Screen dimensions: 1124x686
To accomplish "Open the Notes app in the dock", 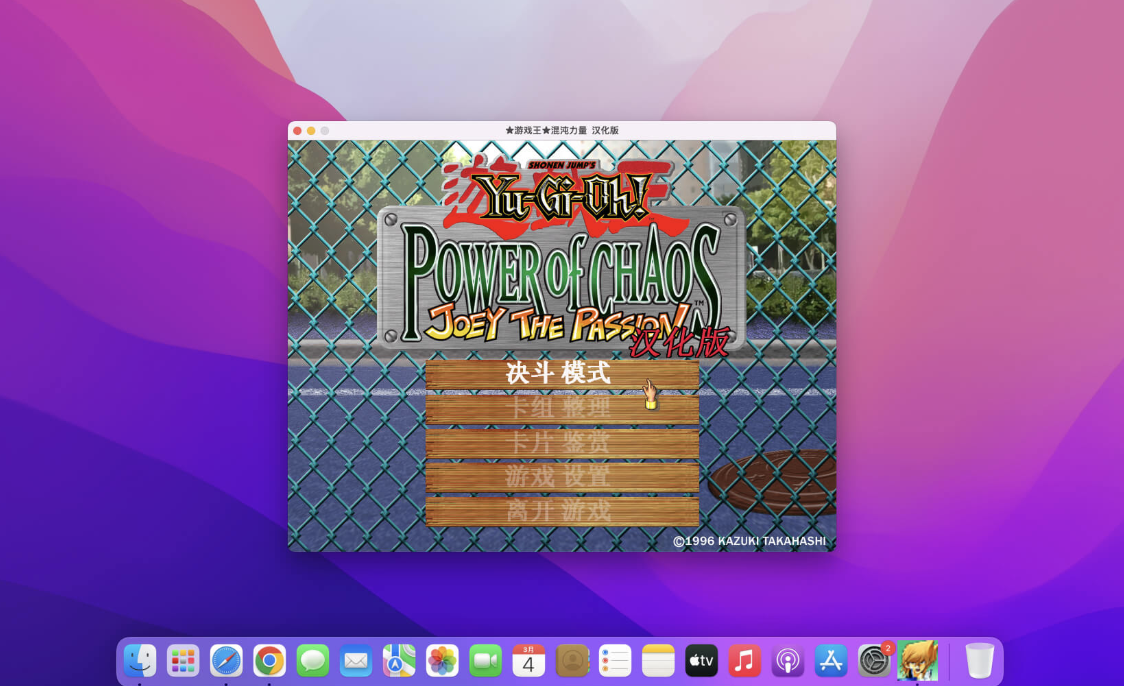I will pyautogui.click(x=658, y=660).
